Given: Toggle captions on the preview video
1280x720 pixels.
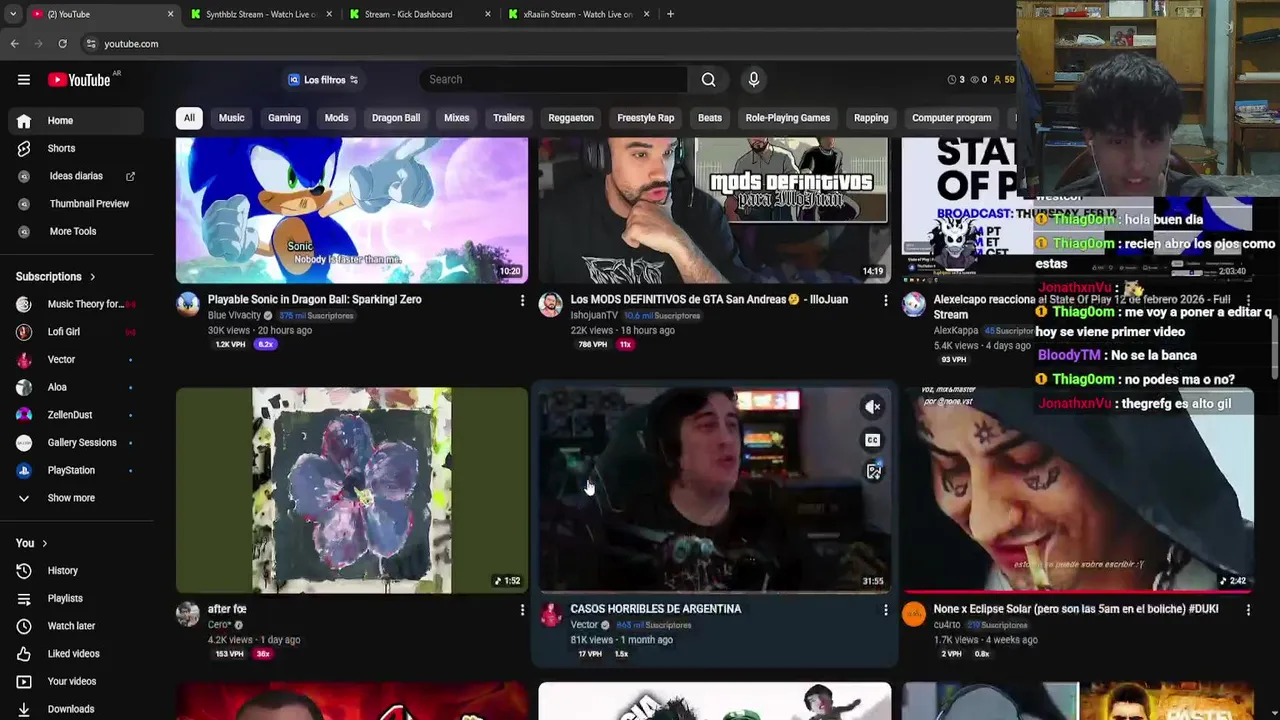Looking at the screenshot, I should (x=873, y=440).
